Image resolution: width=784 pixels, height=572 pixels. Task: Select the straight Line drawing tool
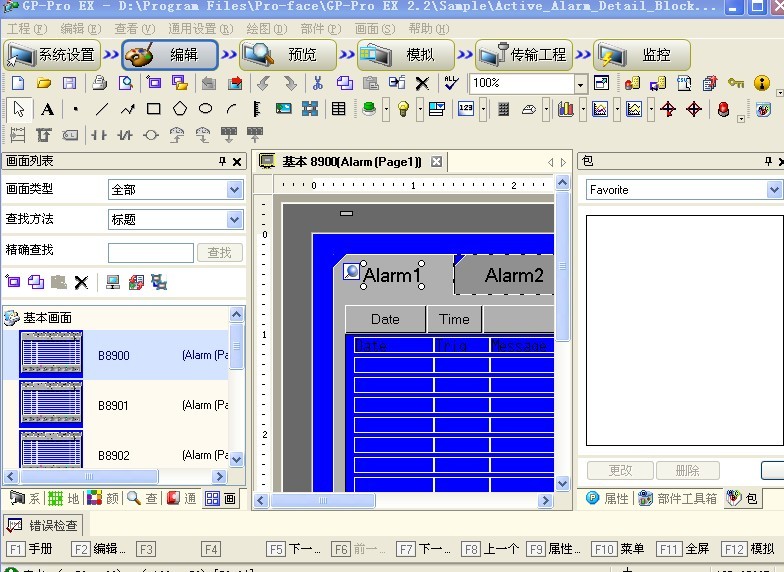click(101, 109)
